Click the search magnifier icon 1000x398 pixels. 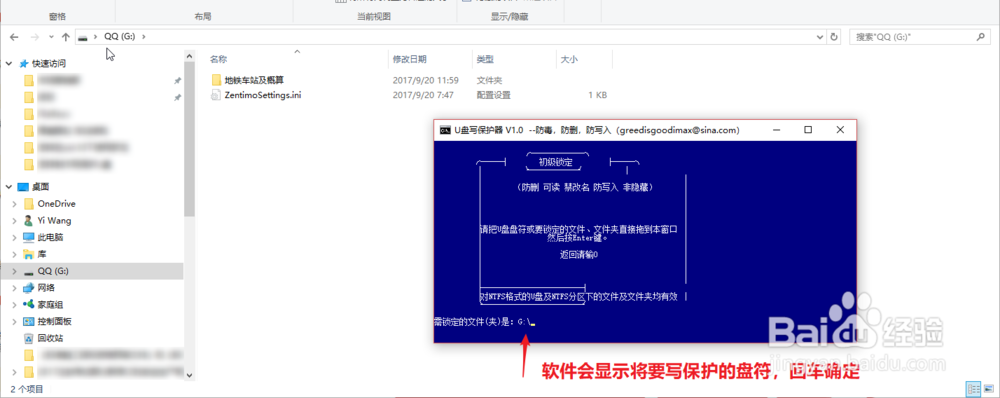click(982, 38)
